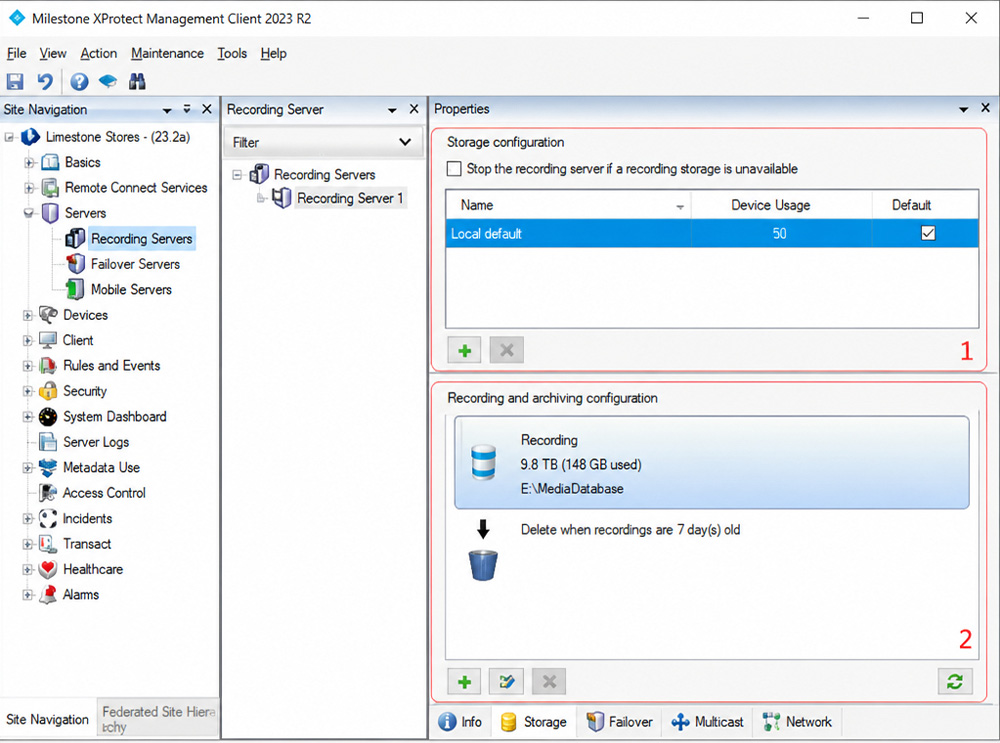The height and width of the screenshot is (743, 1000).
Task: Click the Save icon in the toolbar
Action: 15,82
